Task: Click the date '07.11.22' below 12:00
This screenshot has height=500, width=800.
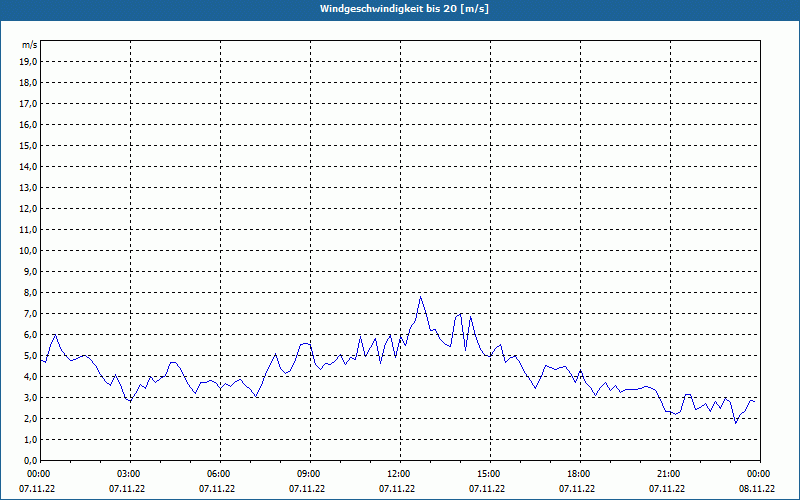Action: point(397,489)
